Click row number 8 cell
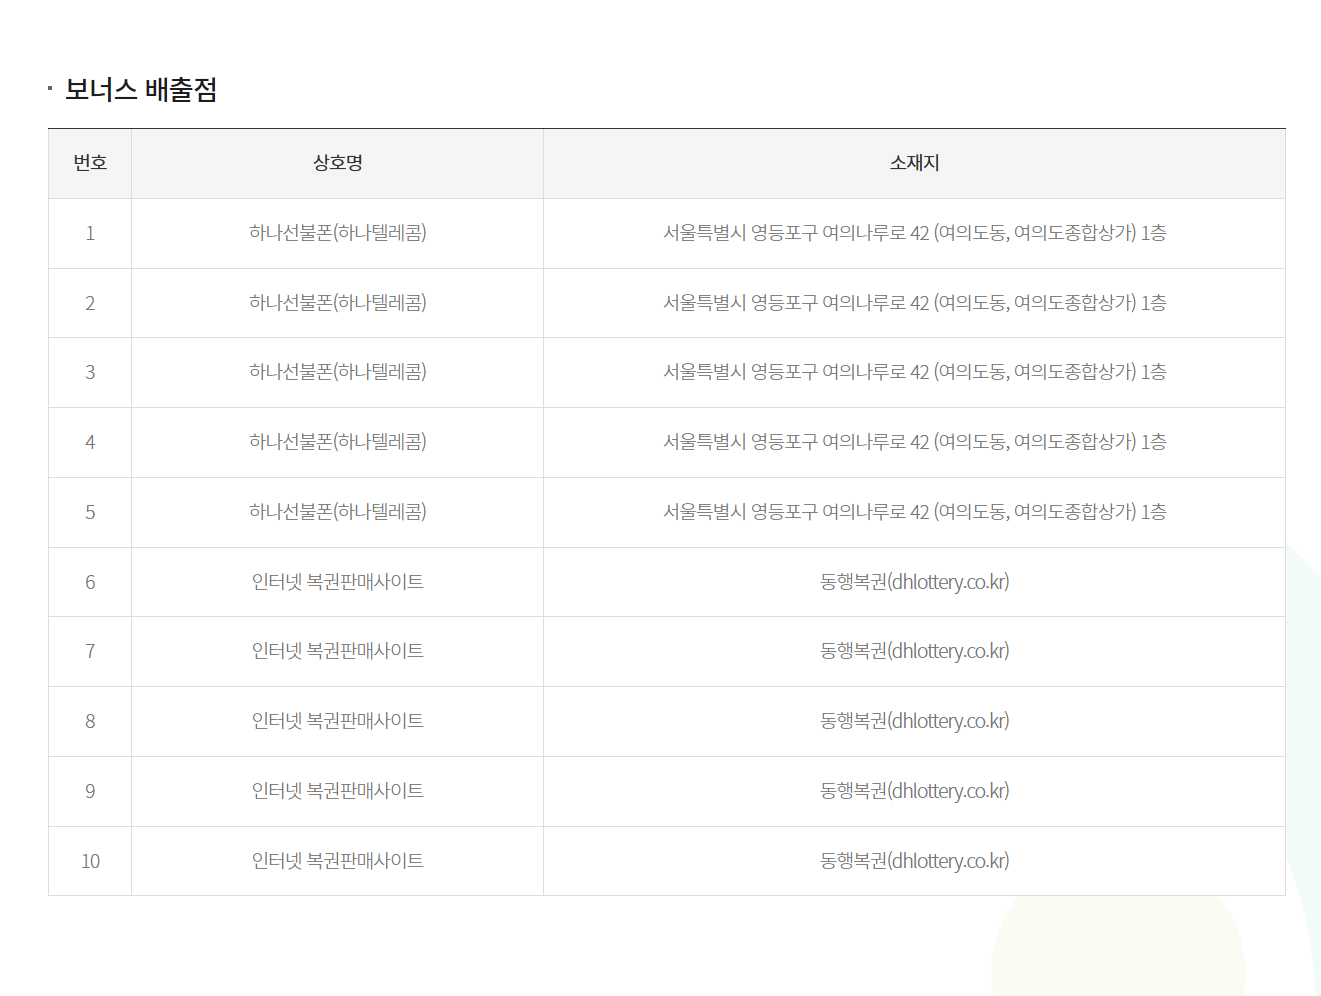The height and width of the screenshot is (996, 1321). (x=90, y=721)
